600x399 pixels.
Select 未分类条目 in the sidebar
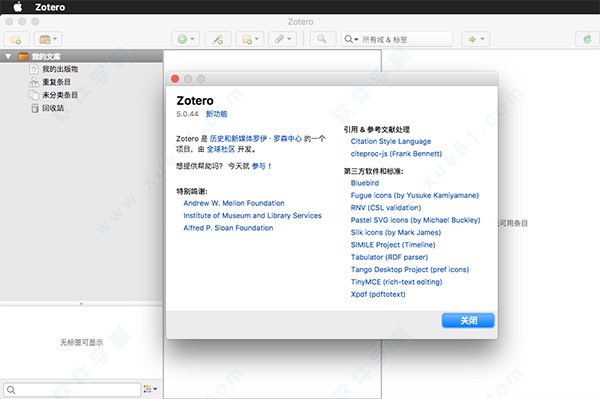pyautogui.click(x=60, y=95)
